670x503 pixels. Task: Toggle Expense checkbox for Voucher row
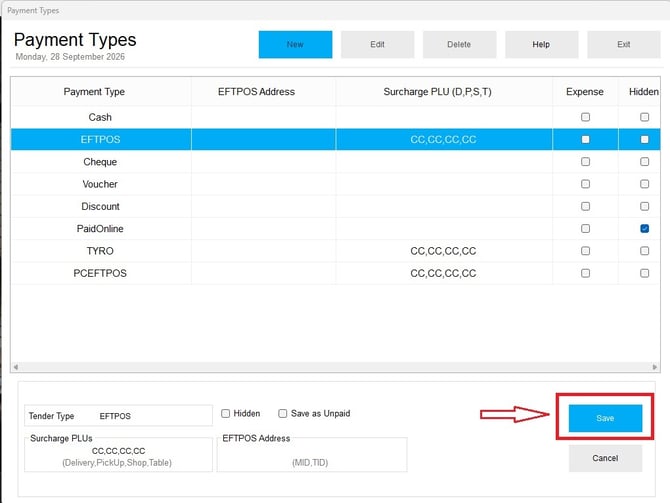point(585,184)
